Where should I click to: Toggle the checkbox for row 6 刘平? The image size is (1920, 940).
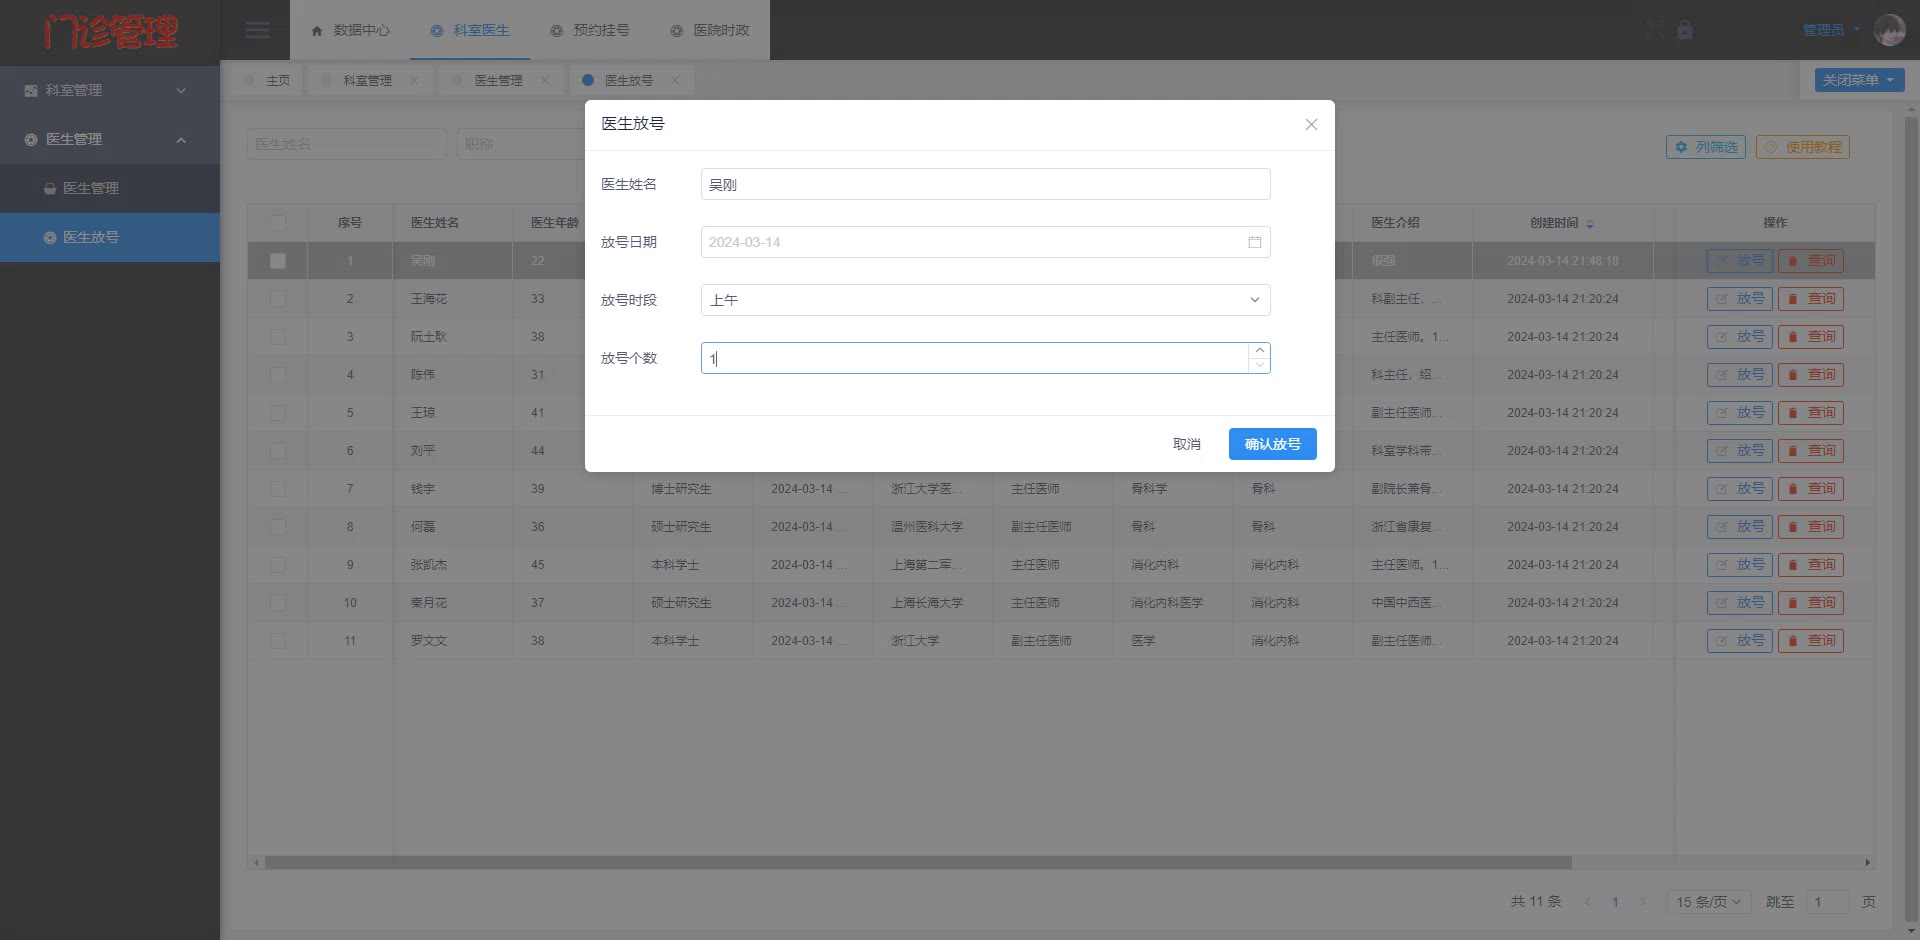[x=278, y=451]
